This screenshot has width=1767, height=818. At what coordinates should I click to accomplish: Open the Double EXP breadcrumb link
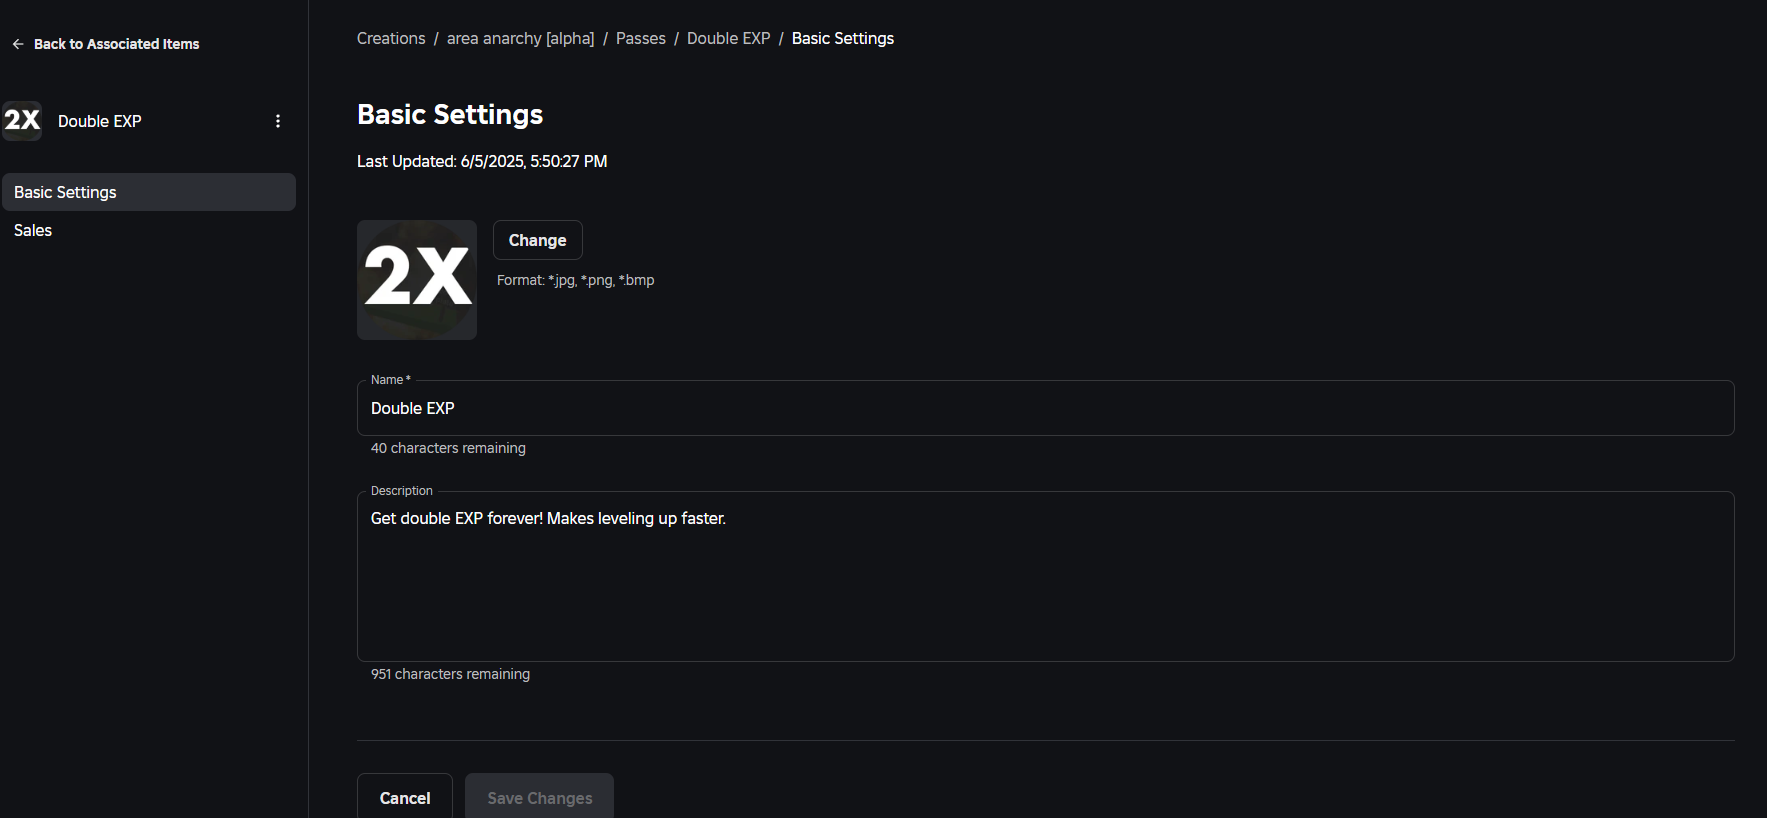coord(728,38)
